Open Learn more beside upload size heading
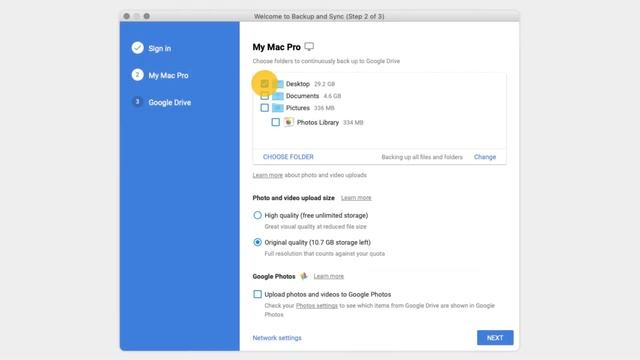 pyautogui.click(x=356, y=198)
